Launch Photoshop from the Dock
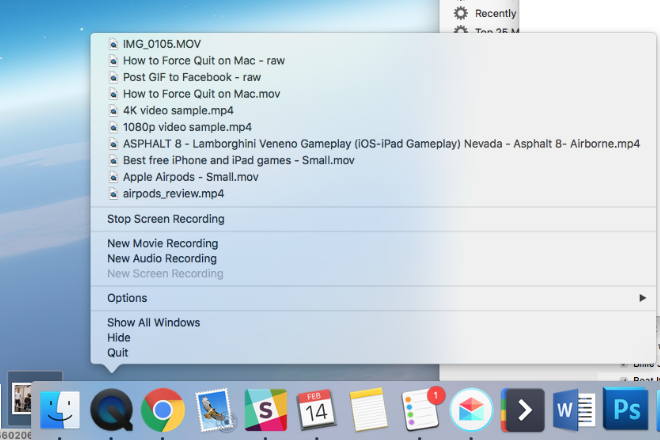660x440 pixels. [625, 408]
